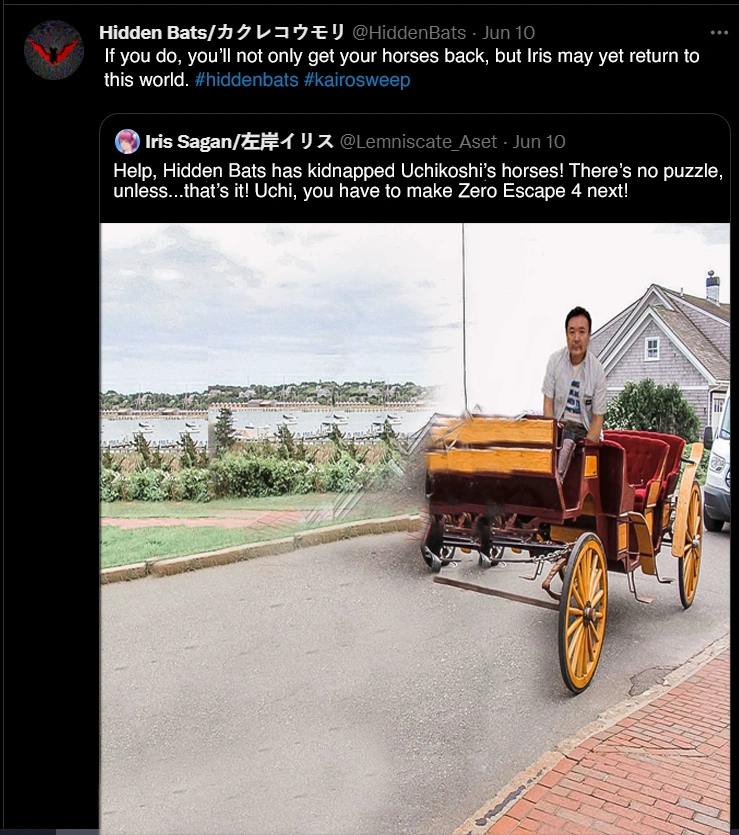Screen dimensions: 739x835
Task: Open the Iris Sagan/左岸イリス display name
Action: (240, 142)
